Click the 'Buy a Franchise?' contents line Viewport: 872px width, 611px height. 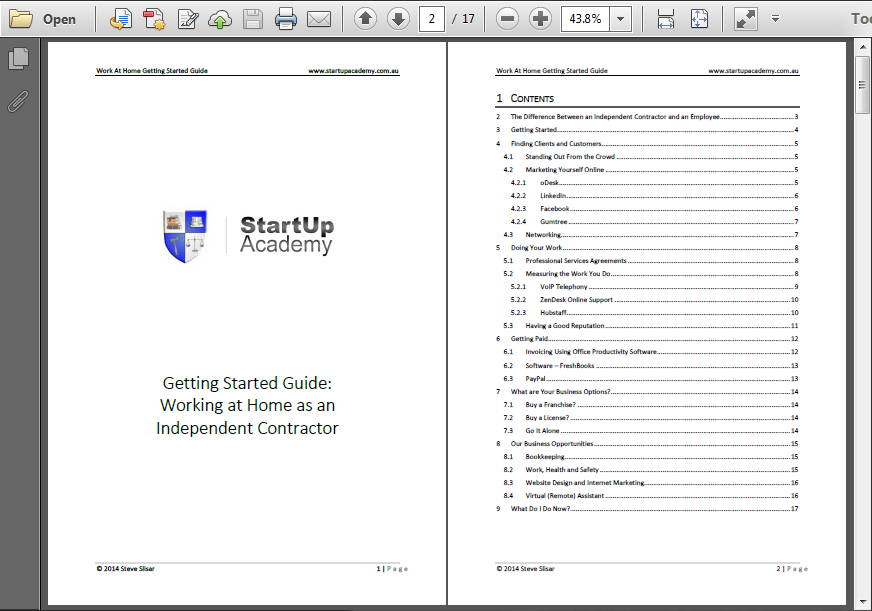point(651,405)
